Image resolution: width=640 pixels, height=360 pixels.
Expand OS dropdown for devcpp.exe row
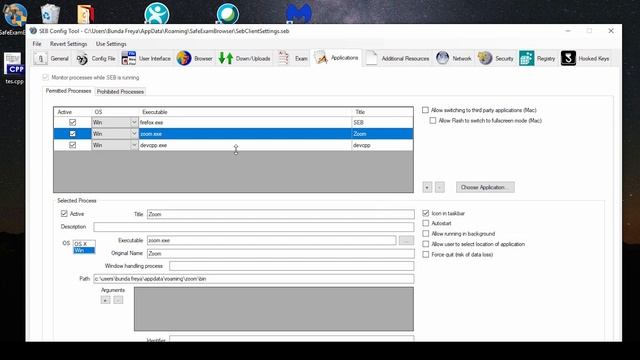pyautogui.click(x=134, y=145)
